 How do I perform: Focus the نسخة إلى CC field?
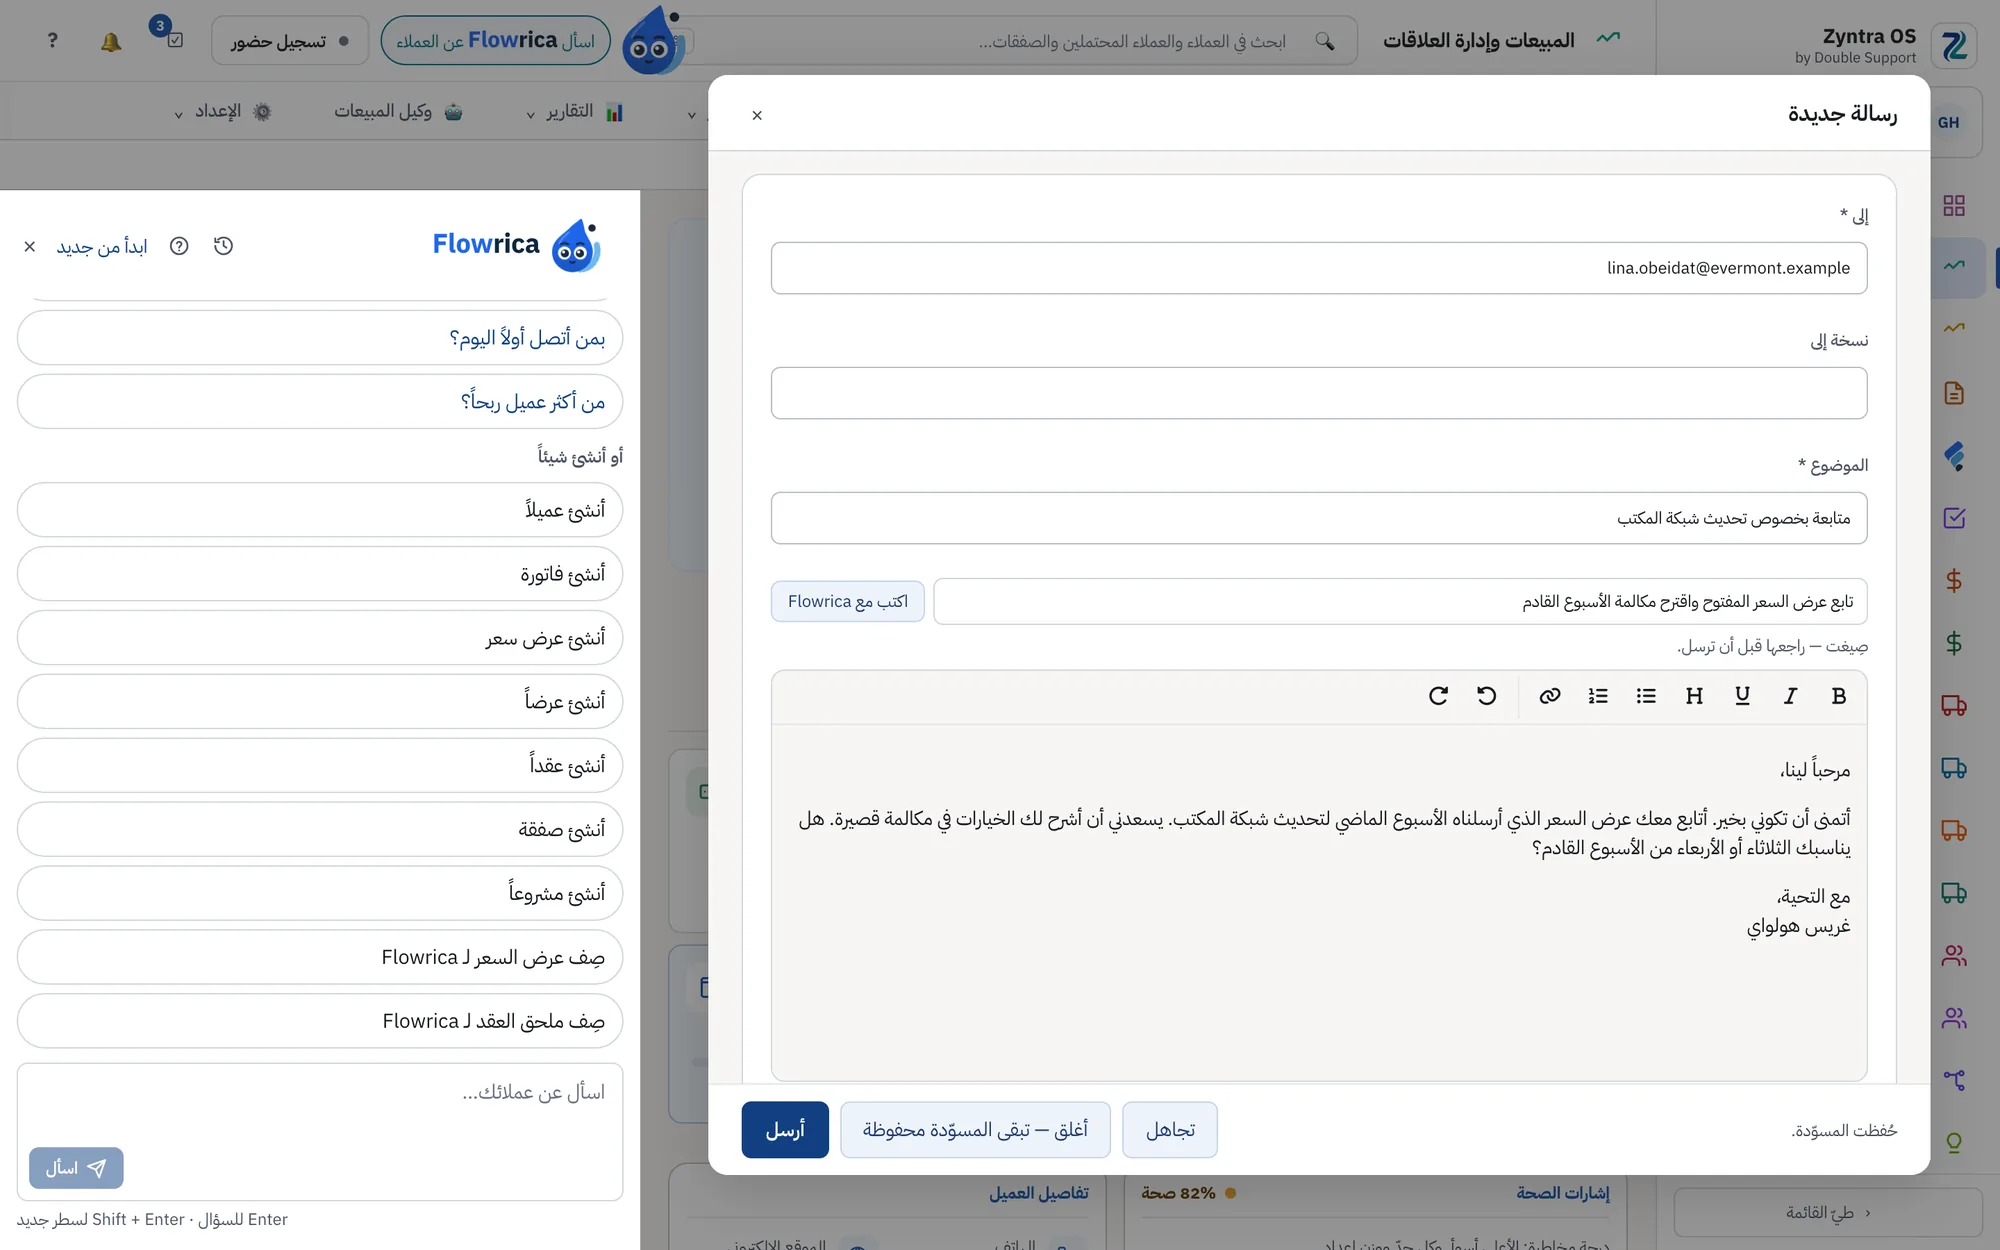pos(1319,393)
